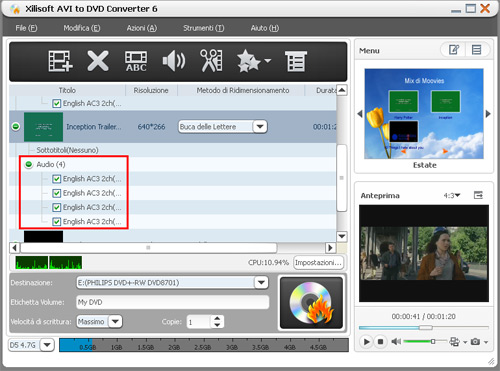Open the Buca delle Lettere resize dropdown

click(x=260, y=127)
